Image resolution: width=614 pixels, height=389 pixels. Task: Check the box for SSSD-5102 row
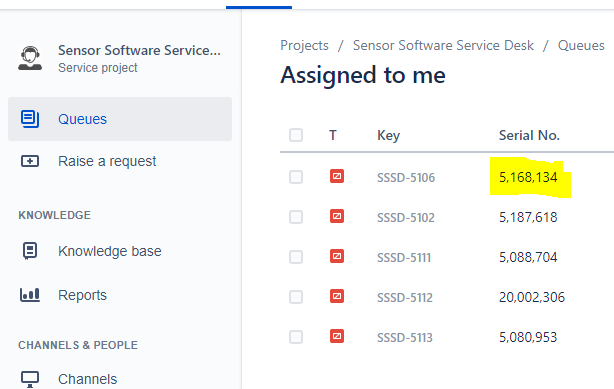296,217
